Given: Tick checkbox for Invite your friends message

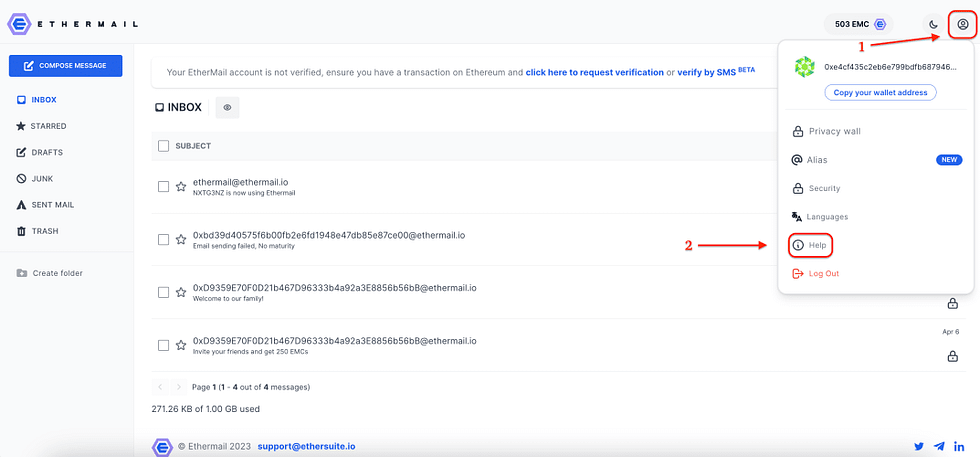Looking at the screenshot, I should pyautogui.click(x=164, y=345).
